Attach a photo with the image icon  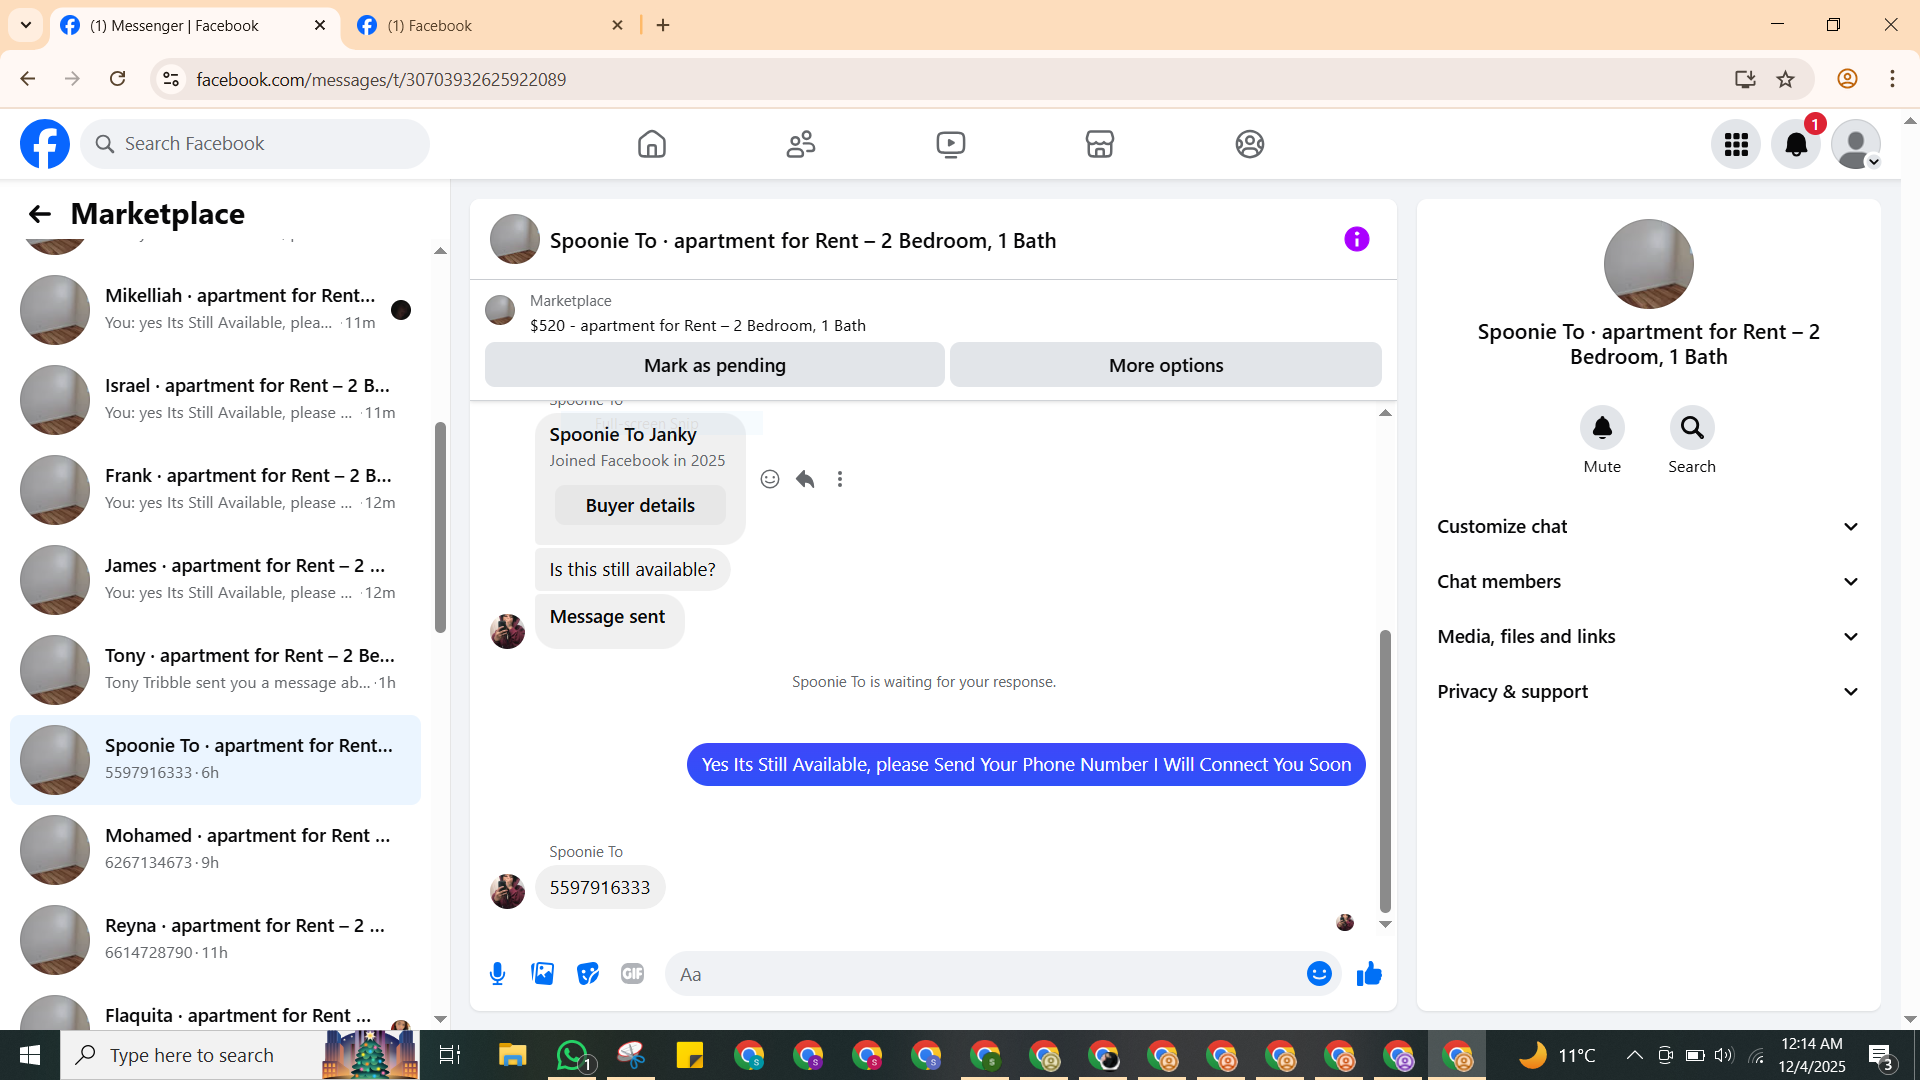coord(542,974)
